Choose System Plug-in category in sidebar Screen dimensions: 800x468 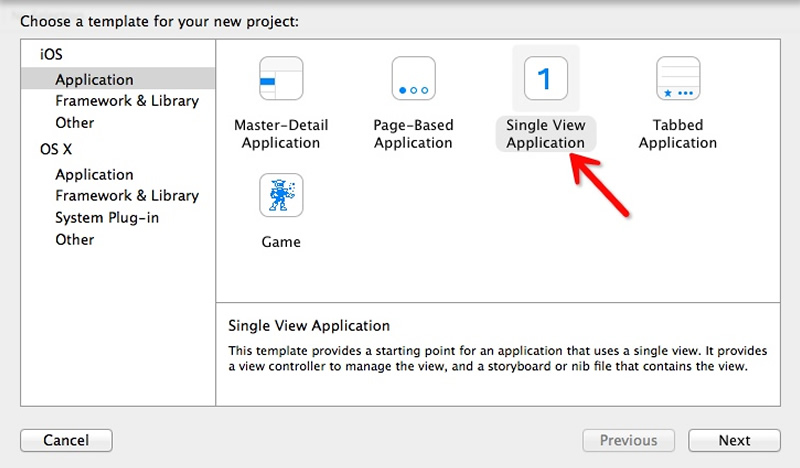pyautogui.click(x=107, y=218)
